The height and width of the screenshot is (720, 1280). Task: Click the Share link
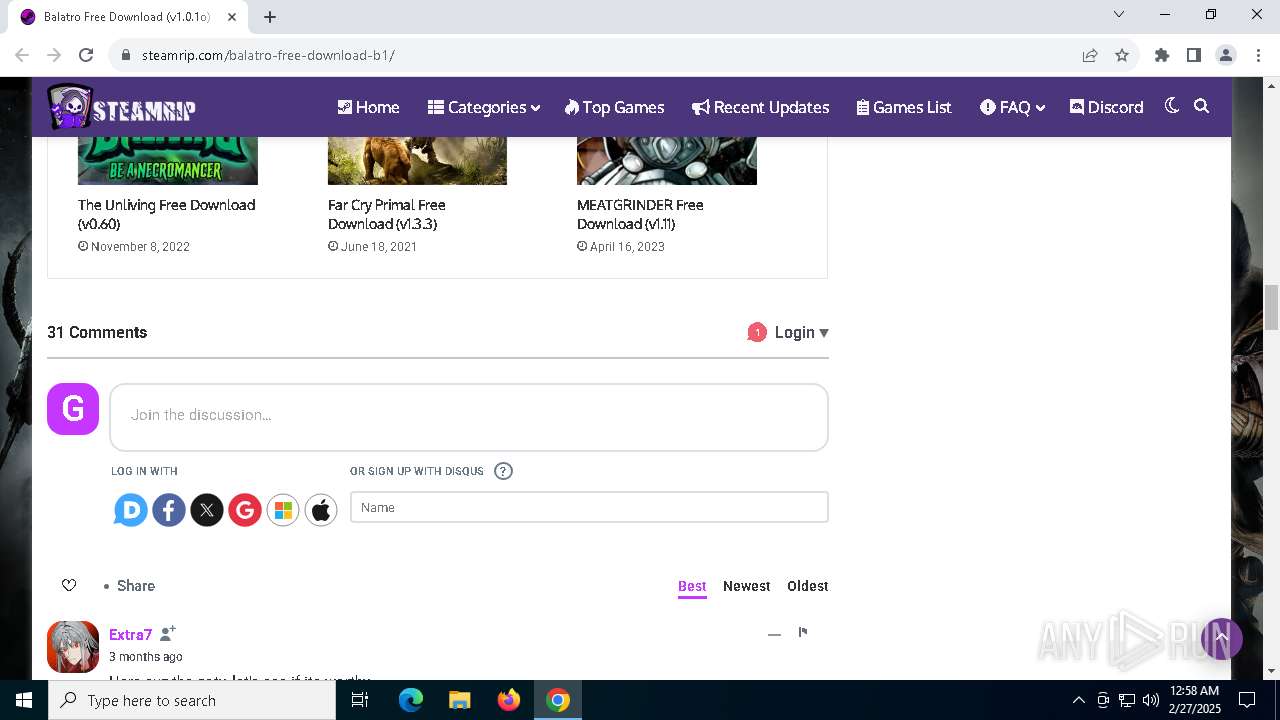point(136,586)
